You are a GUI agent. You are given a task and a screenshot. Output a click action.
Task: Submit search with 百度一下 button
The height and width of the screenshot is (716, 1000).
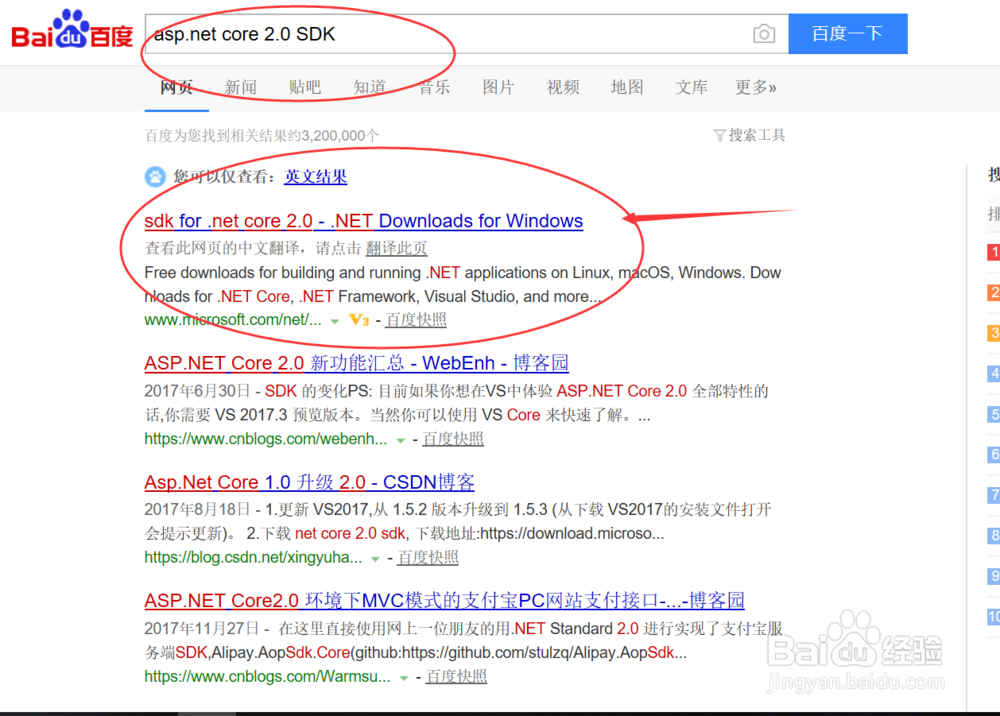848,34
